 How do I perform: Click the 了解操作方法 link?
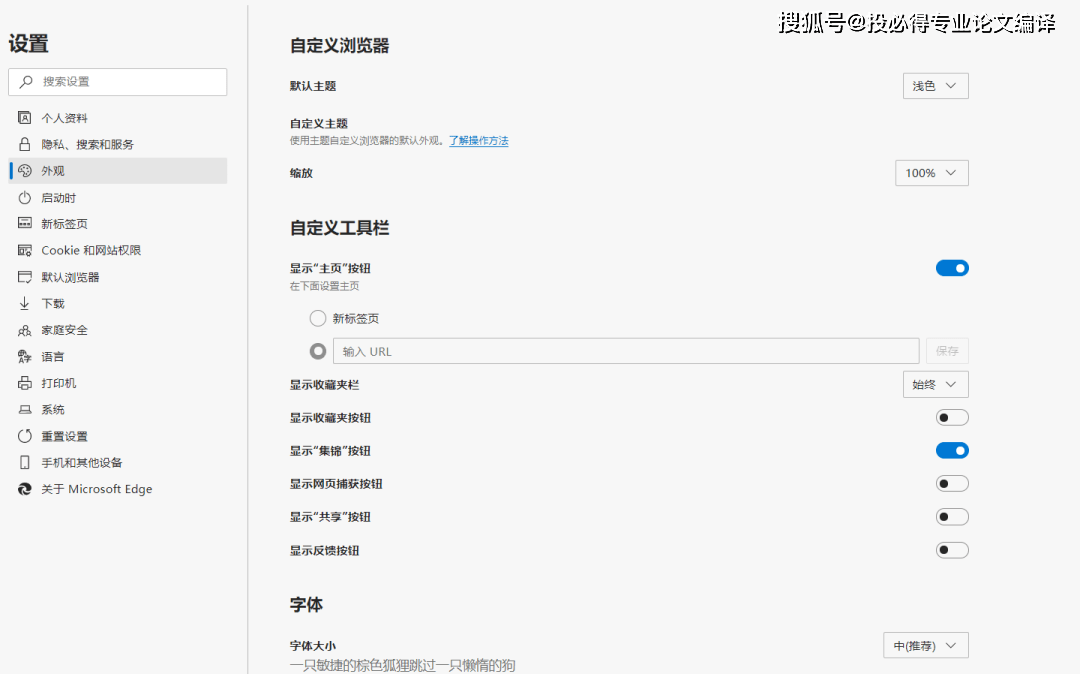click(x=478, y=140)
